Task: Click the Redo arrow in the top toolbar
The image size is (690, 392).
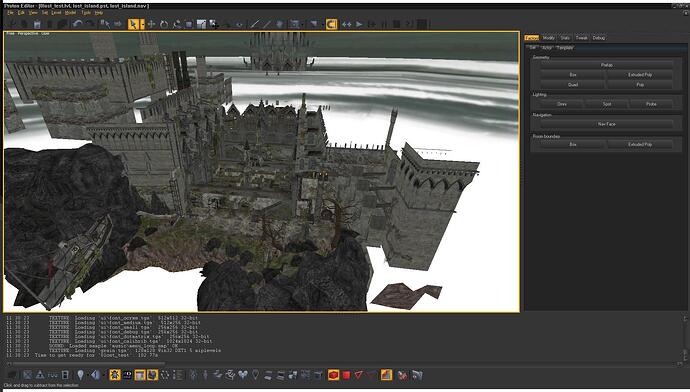Action: [90, 24]
